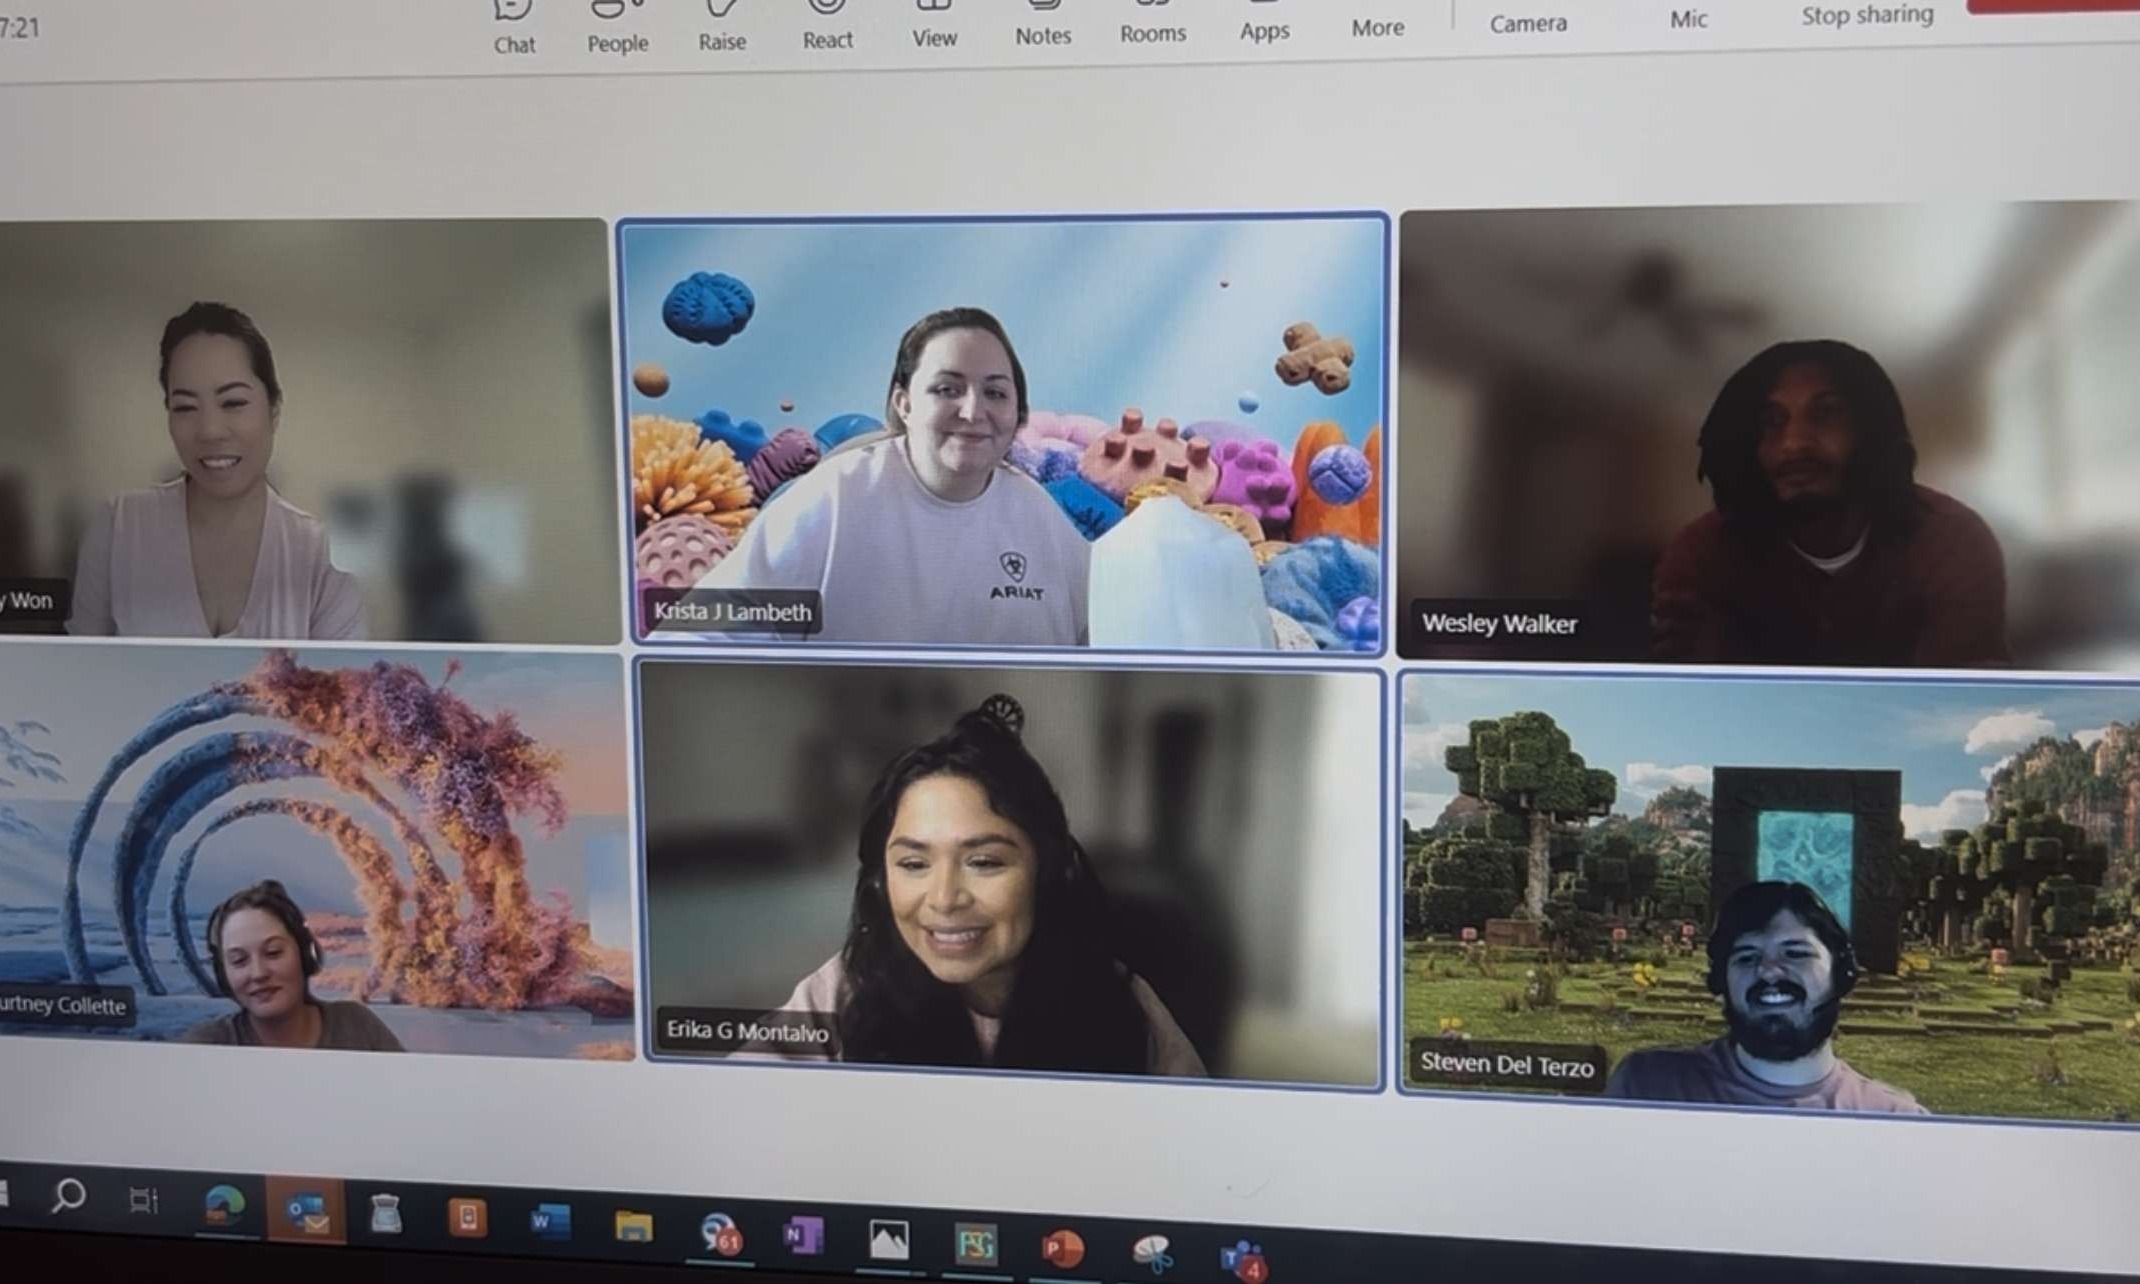Select Erika G Montalvo's video tile
The height and width of the screenshot is (1284, 2140).
point(1010,872)
